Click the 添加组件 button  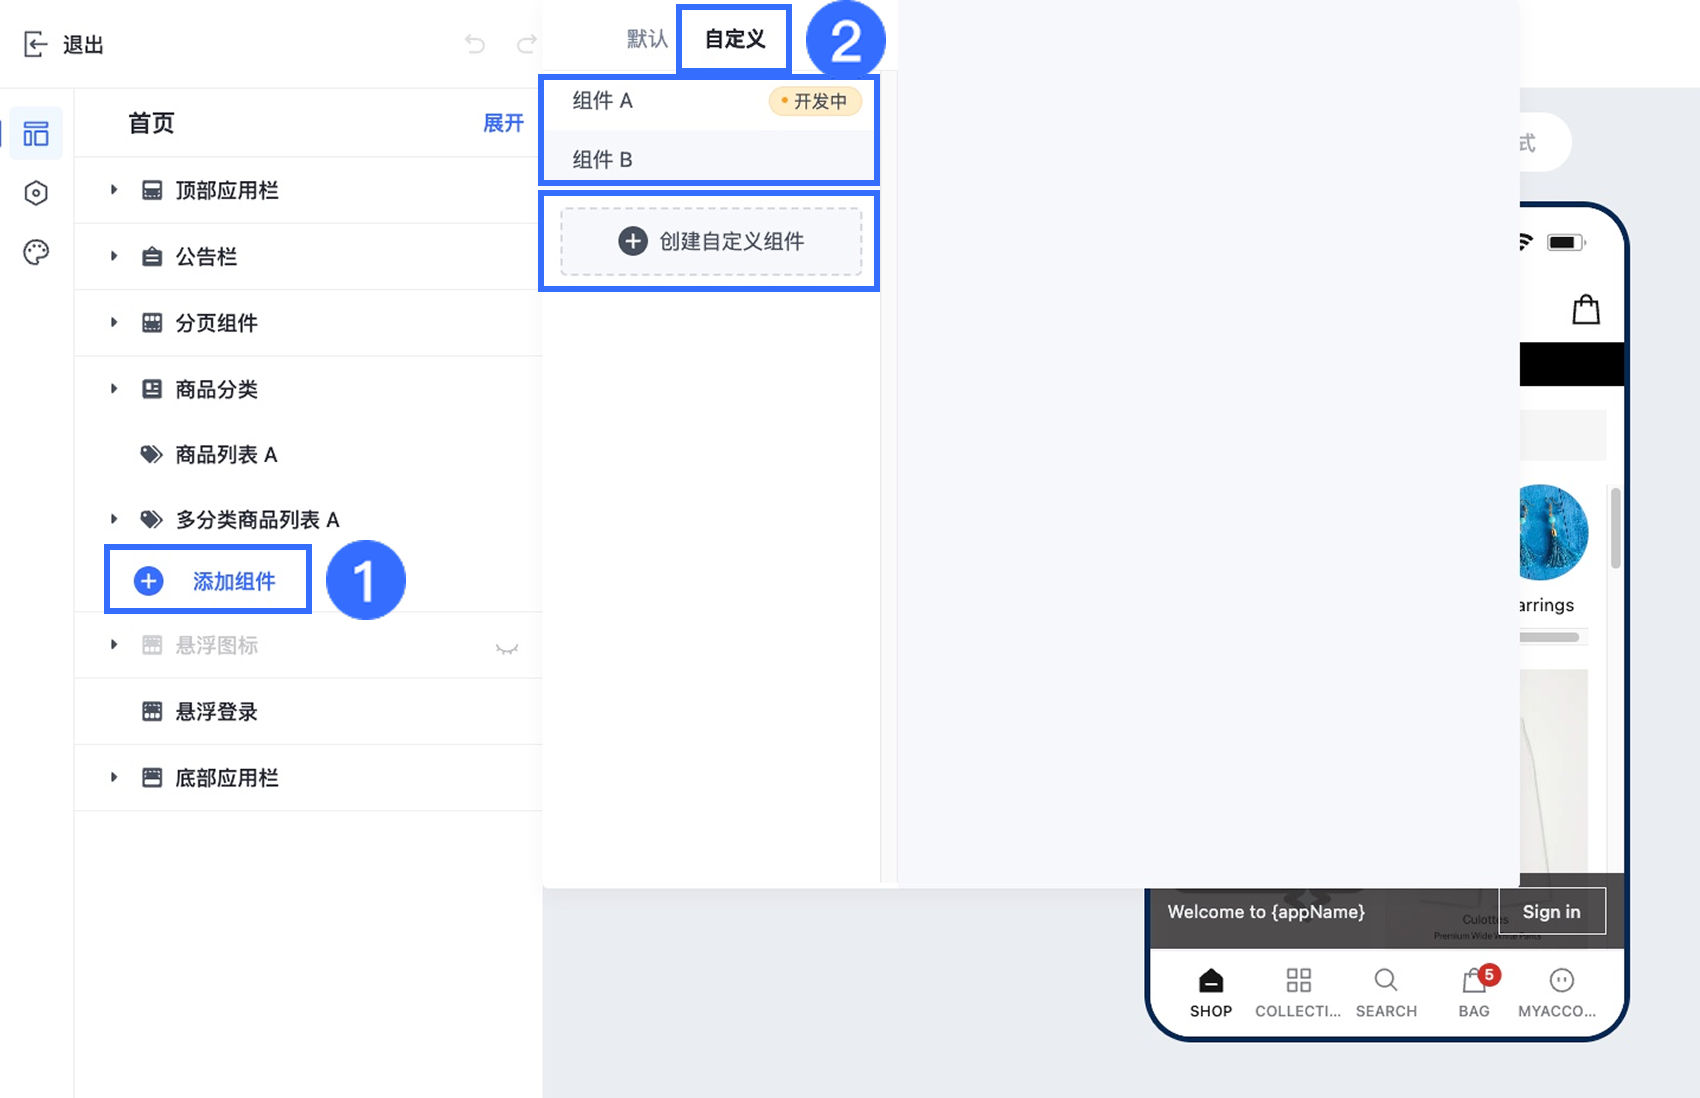(208, 581)
